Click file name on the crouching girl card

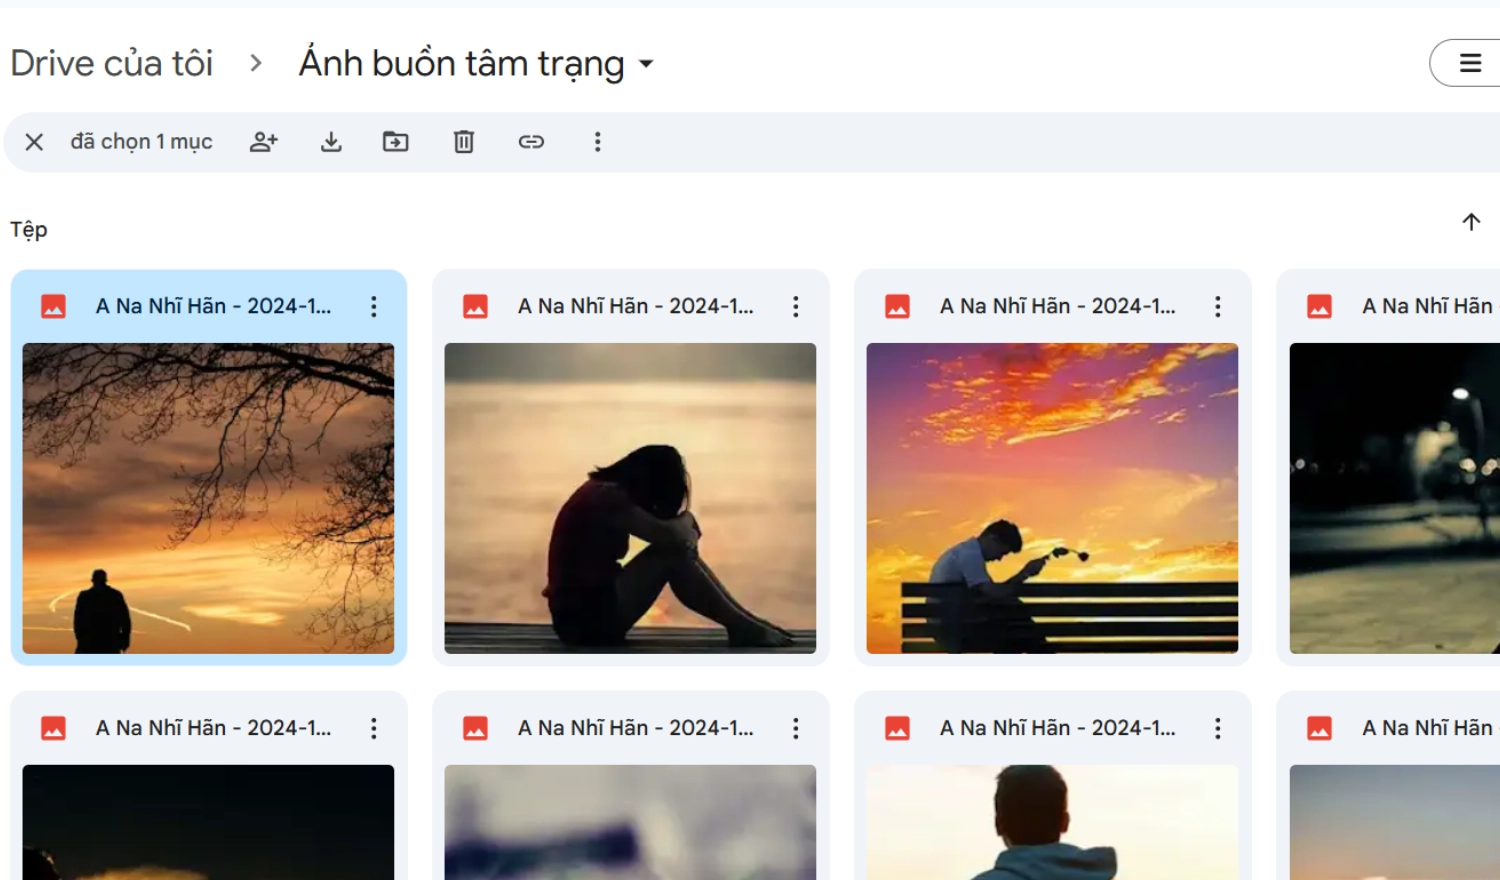pyautogui.click(x=635, y=307)
